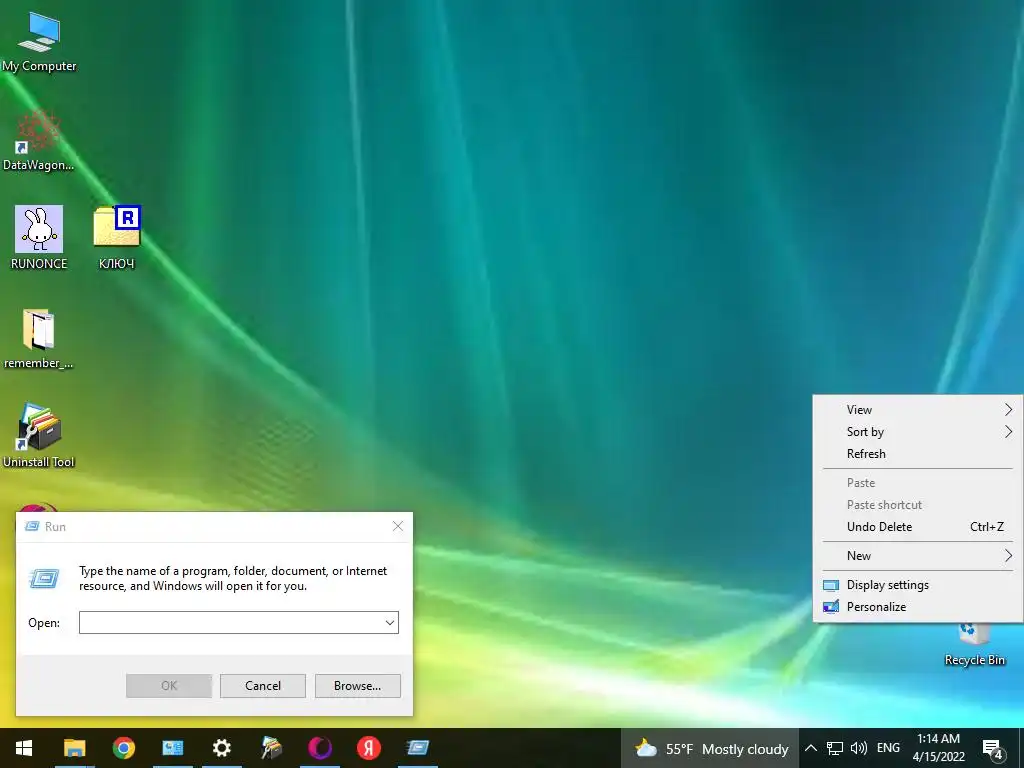Open the Windows Start menu
Viewport: 1024px width, 768px height.
tap(24, 748)
